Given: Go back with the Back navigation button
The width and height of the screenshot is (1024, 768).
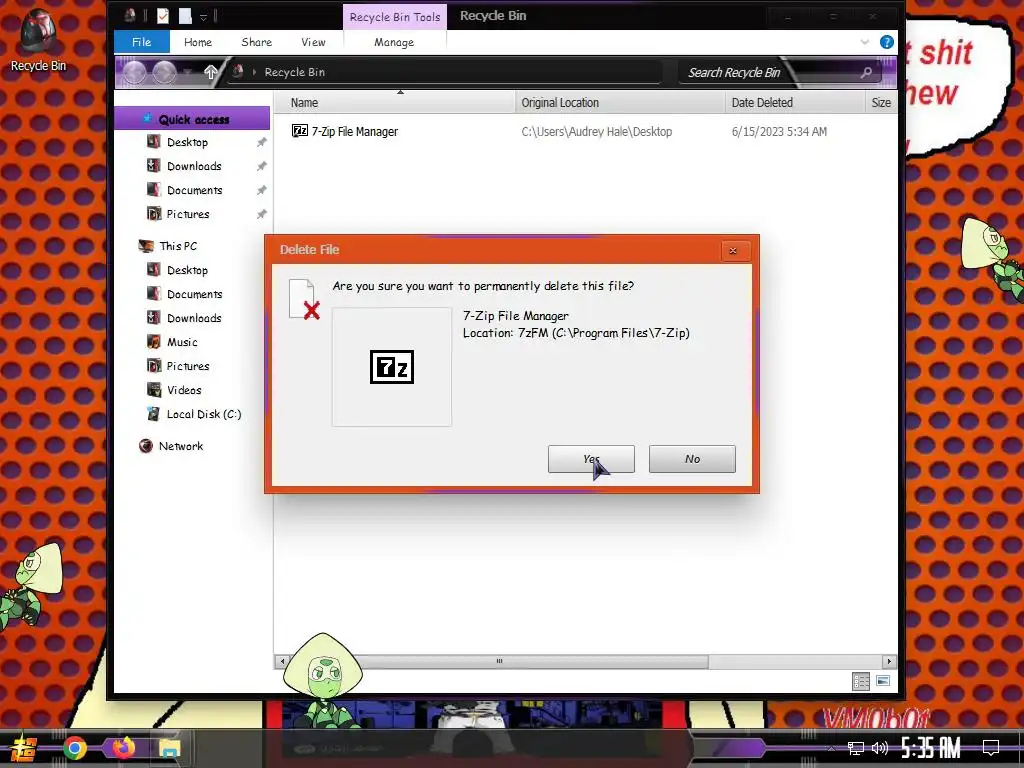Looking at the screenshot, I should 135,72.
